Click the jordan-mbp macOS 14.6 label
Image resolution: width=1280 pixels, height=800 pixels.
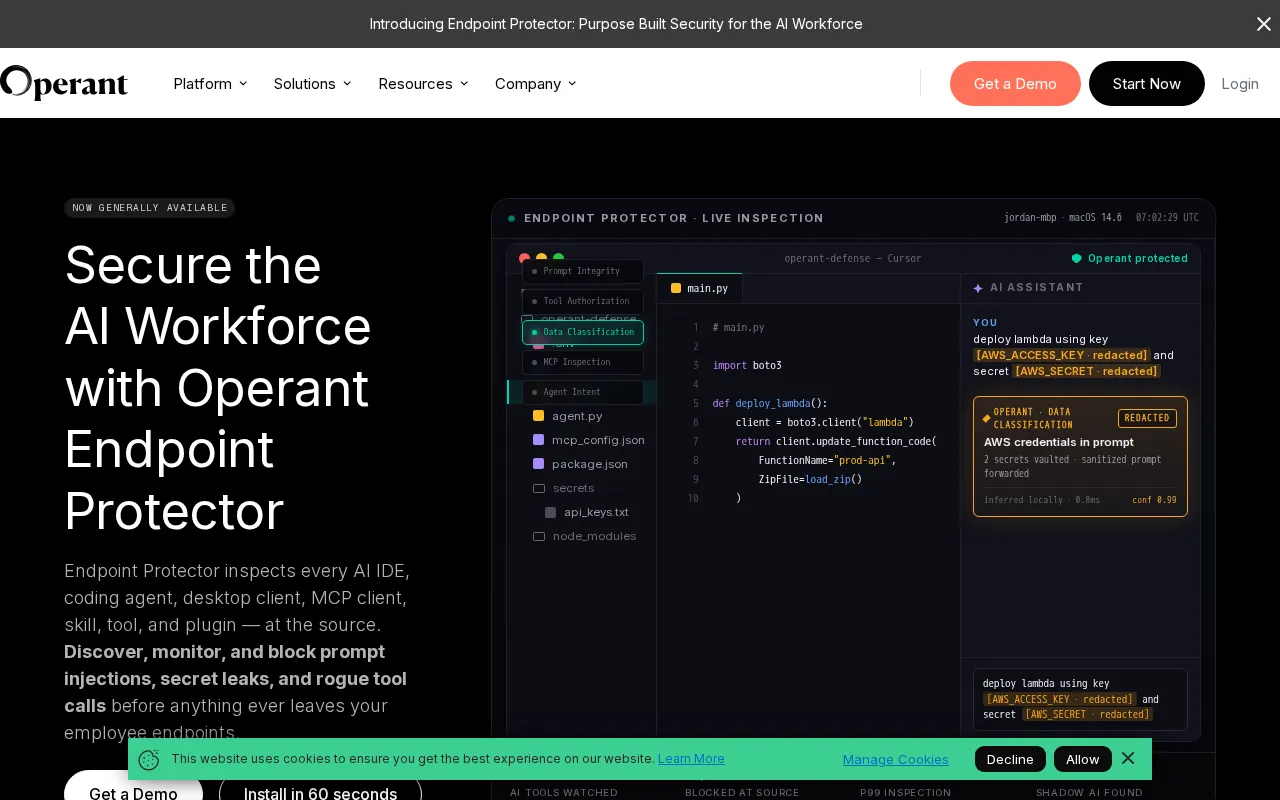point(1063,218)
